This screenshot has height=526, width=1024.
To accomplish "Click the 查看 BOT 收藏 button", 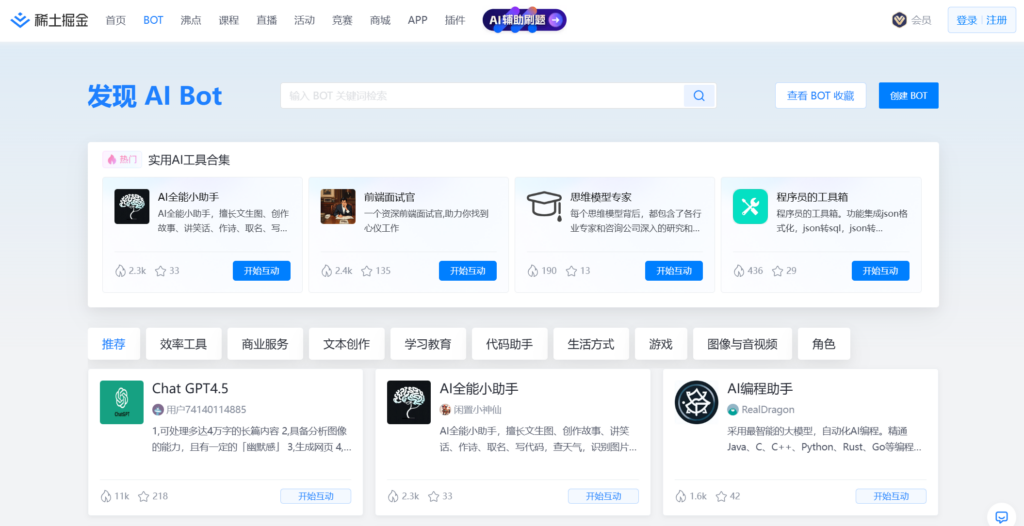I will click(x=821, y=95).
